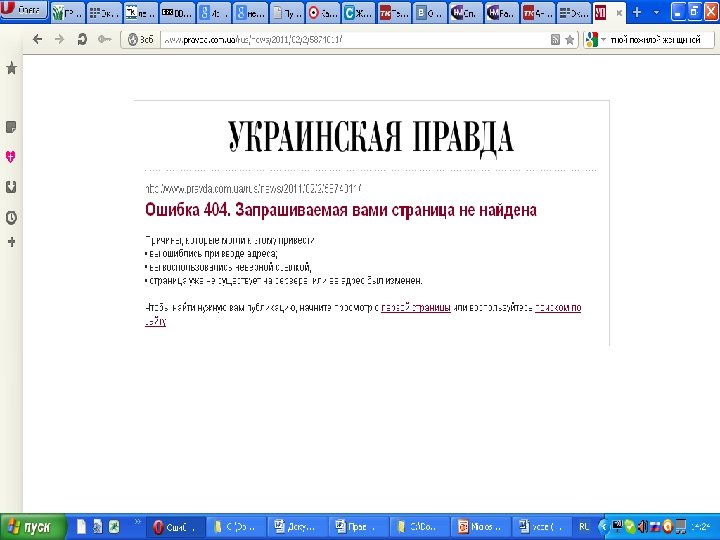
Task: Switch to the tab with red circle icon
Action: (323, 13)
